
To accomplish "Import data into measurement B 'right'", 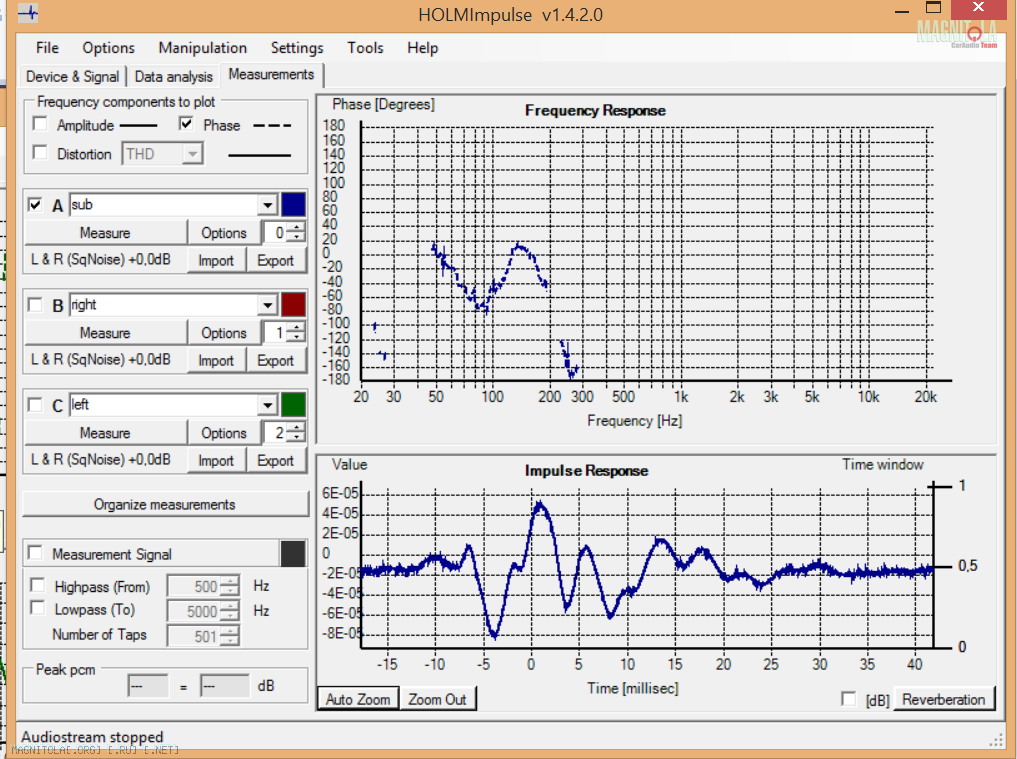I will (216, 361).
